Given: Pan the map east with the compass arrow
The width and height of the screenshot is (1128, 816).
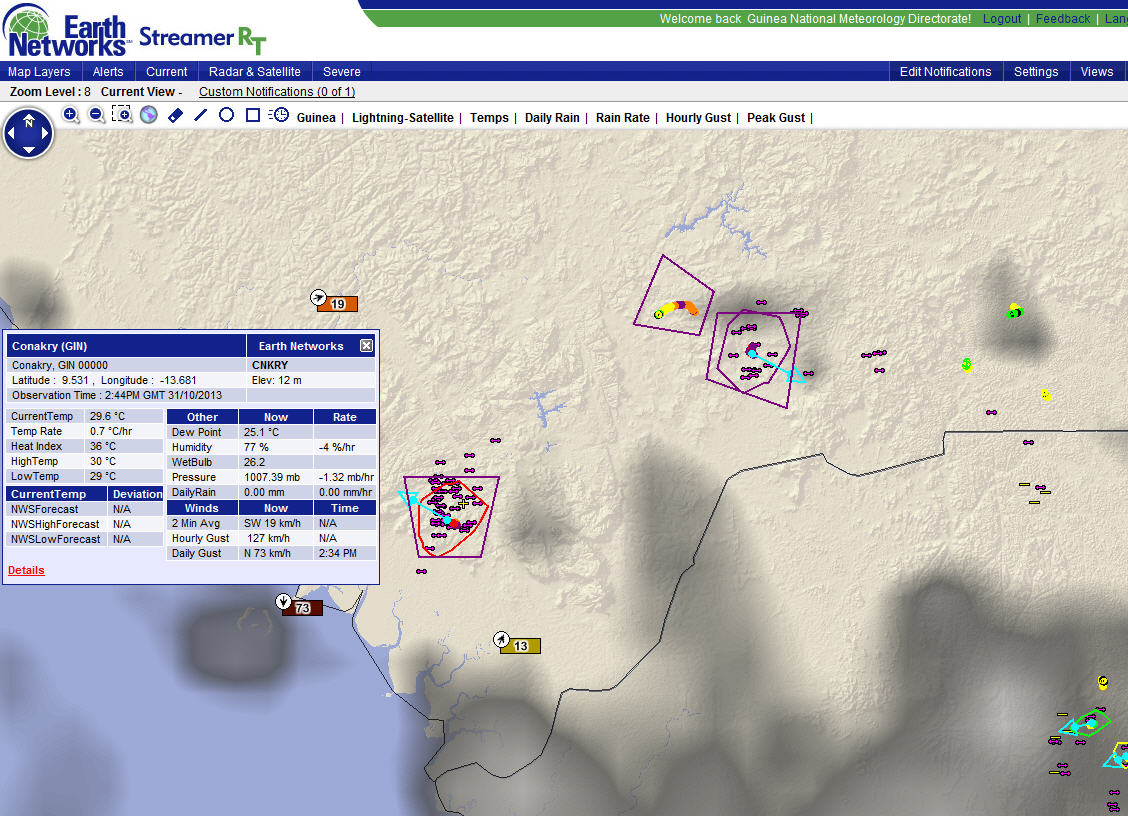Looking at the screenshot, I should point(46,133).
